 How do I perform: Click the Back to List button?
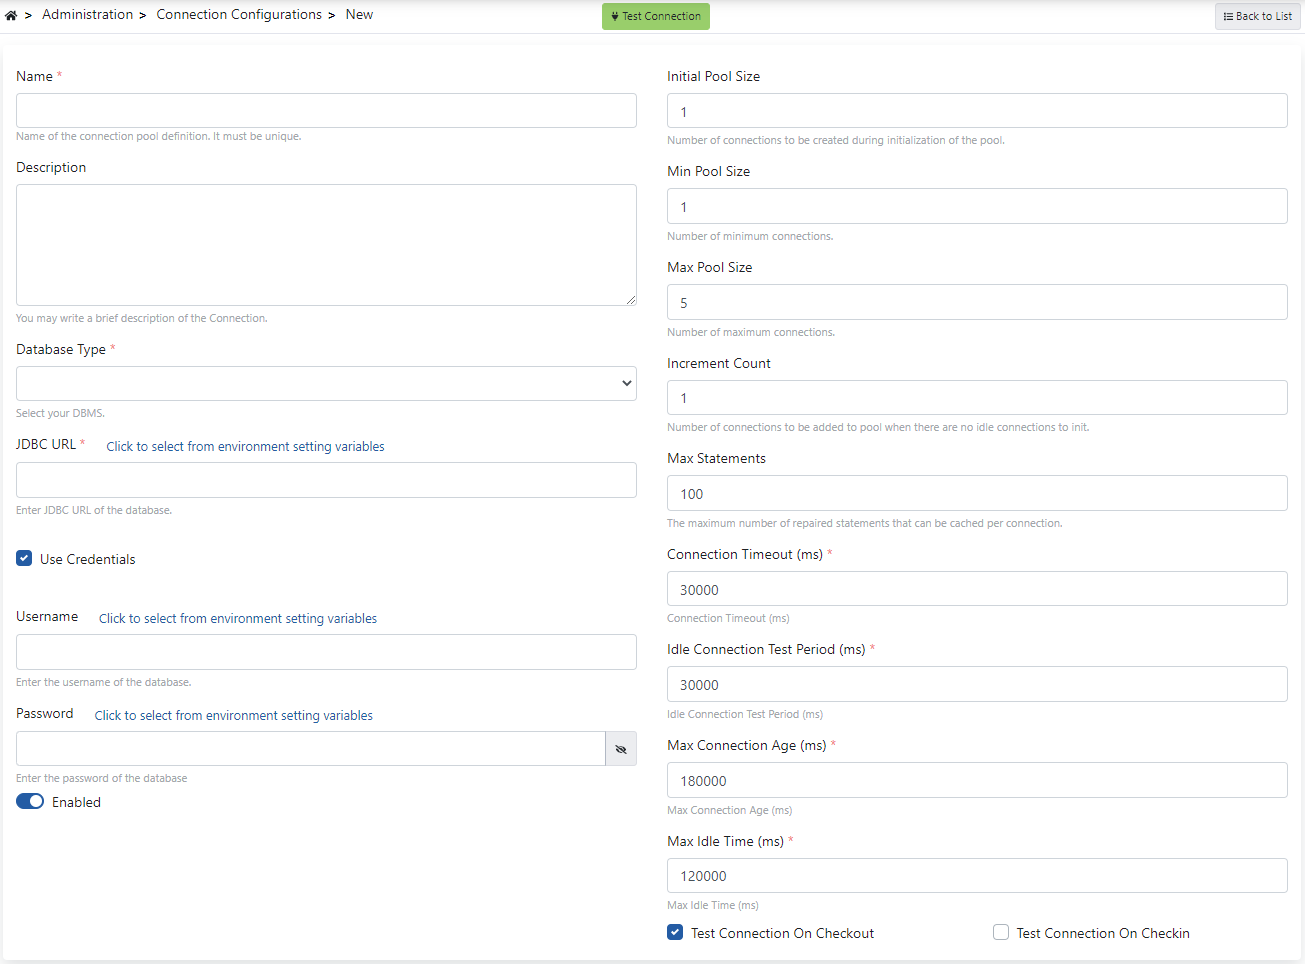1257,16
